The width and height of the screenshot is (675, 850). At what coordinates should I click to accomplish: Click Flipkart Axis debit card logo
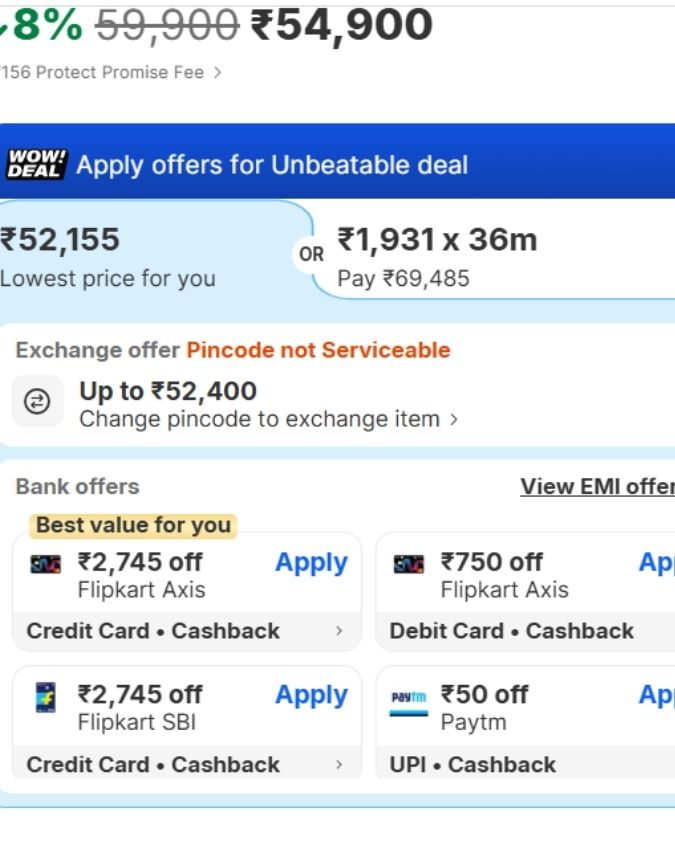coord(409,564)
